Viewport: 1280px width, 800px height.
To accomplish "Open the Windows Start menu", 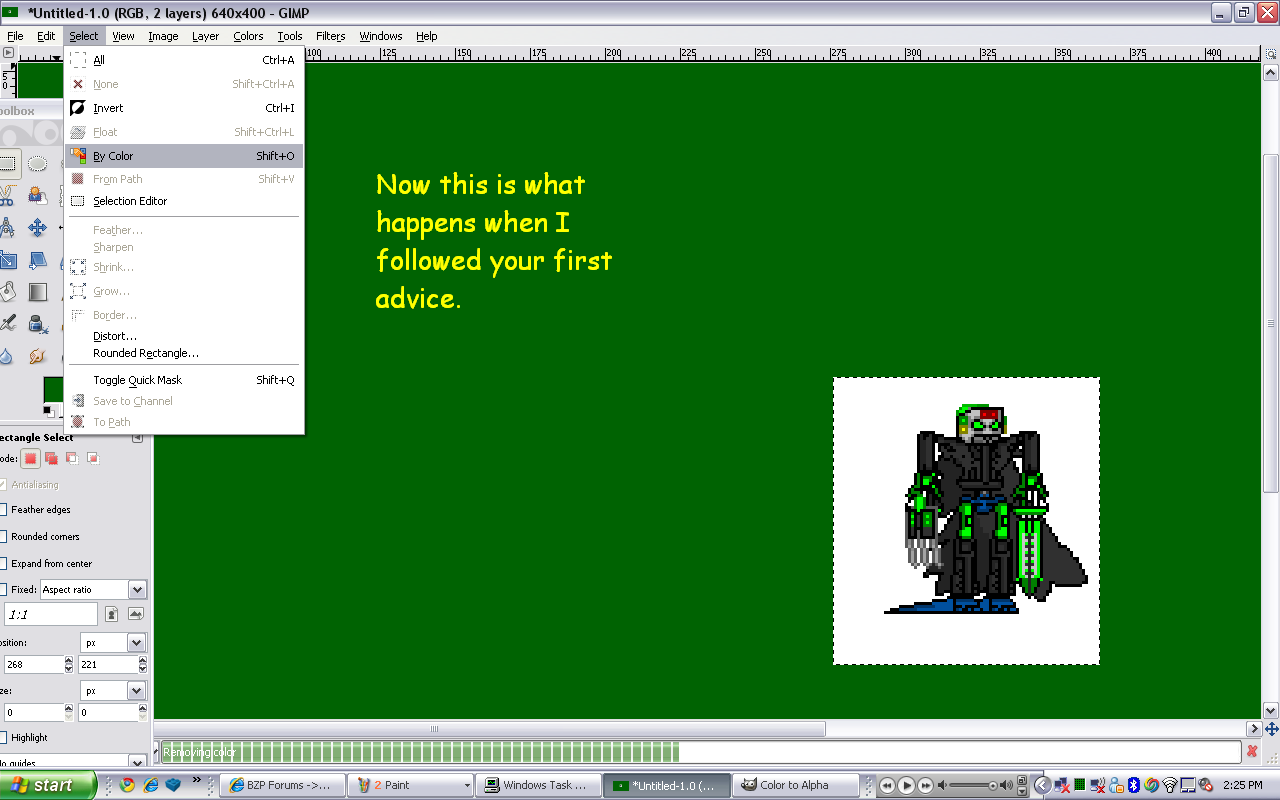I will pos(47,785).
